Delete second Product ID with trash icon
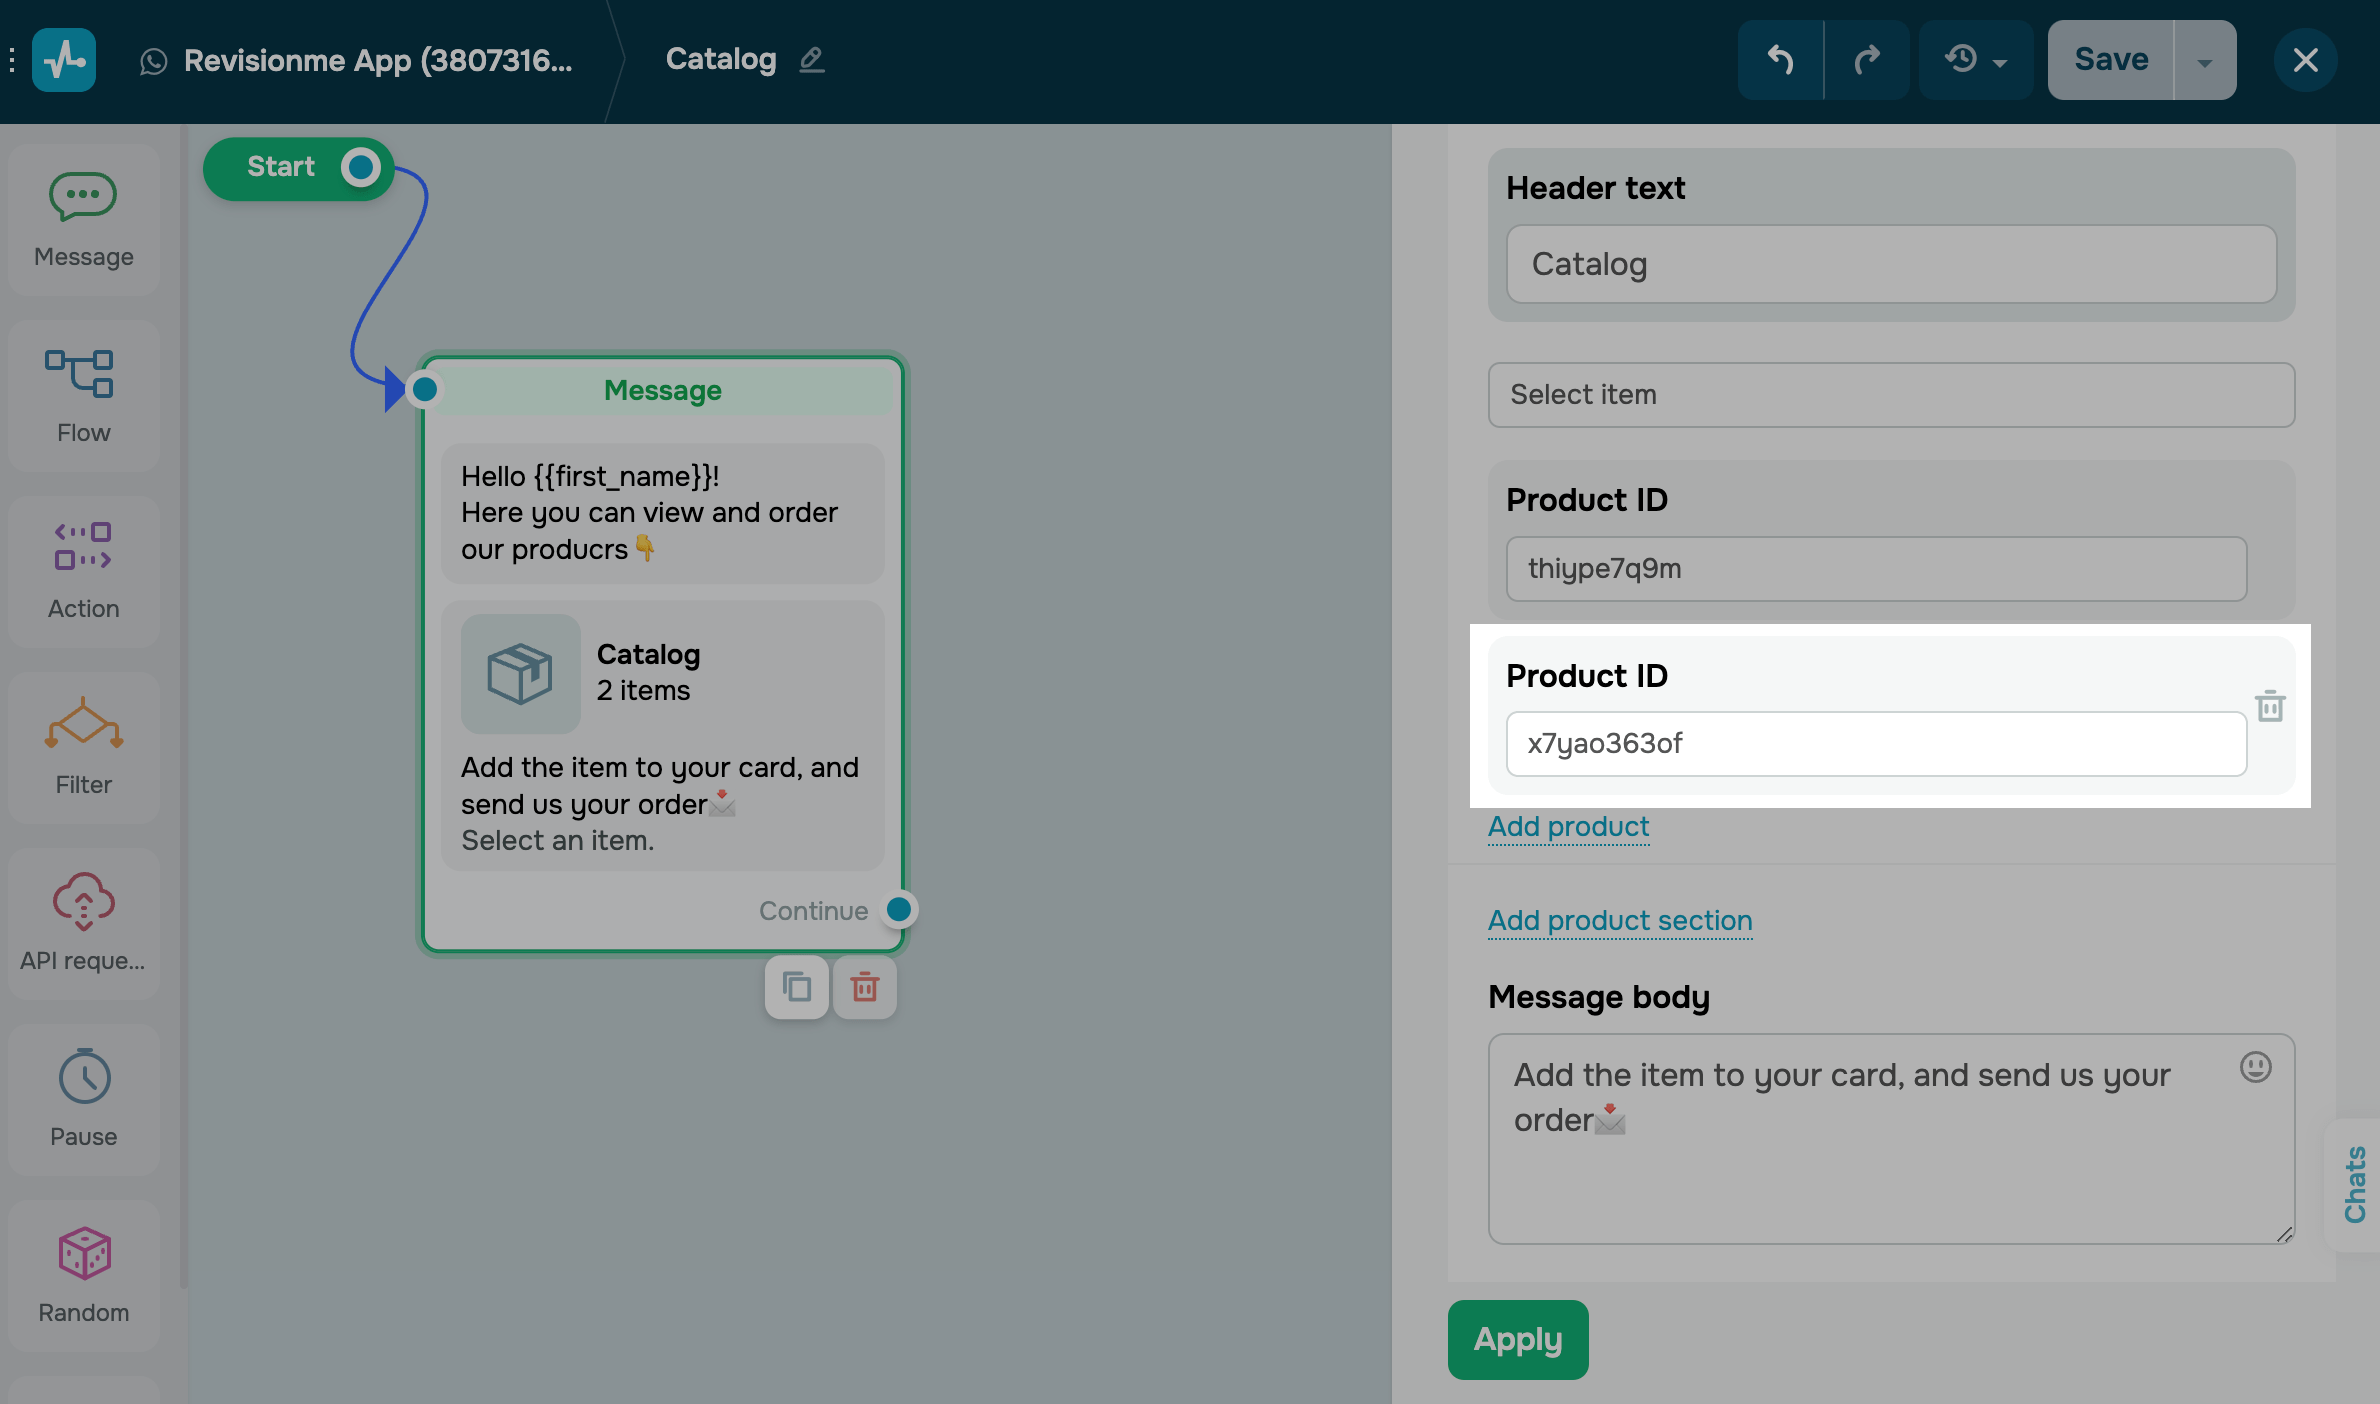Viewport: 2380px width, 1404px height. point(2270,707)
